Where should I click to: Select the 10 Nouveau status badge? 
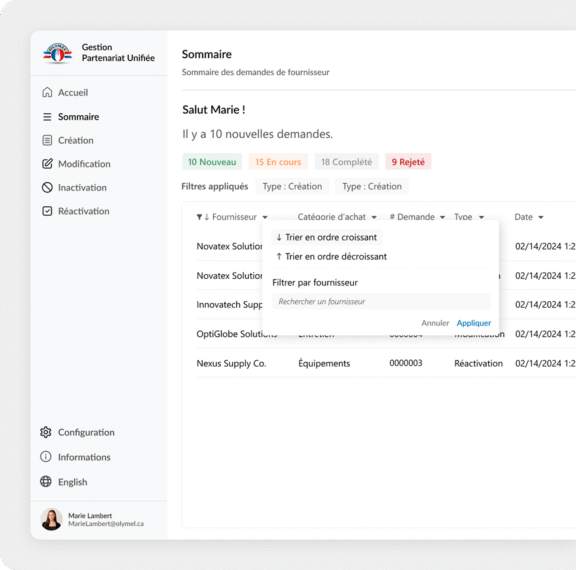(x=212, y=162)
